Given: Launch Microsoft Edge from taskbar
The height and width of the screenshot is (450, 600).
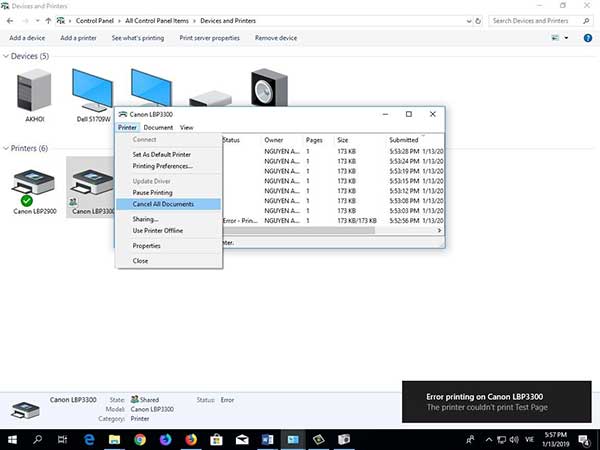Looking at the screenshot, I should (89, 440).
